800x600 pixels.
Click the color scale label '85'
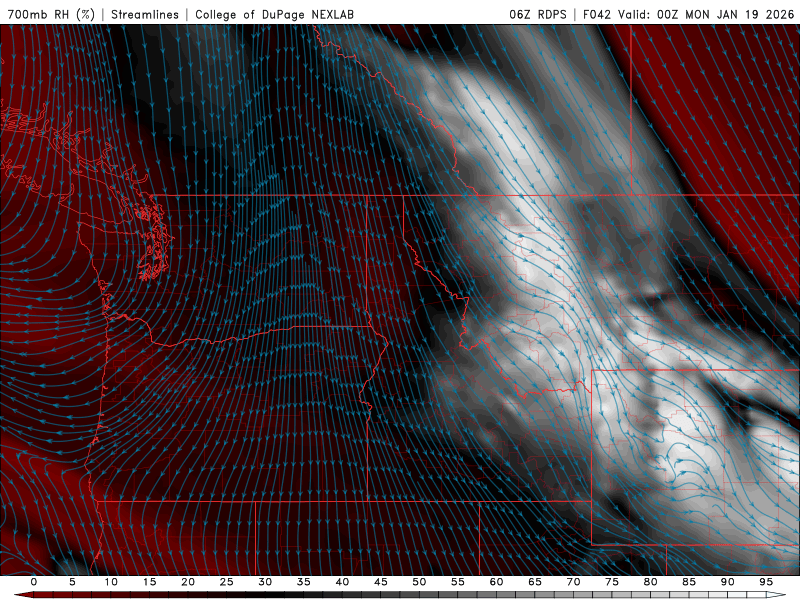click(689, 582)
